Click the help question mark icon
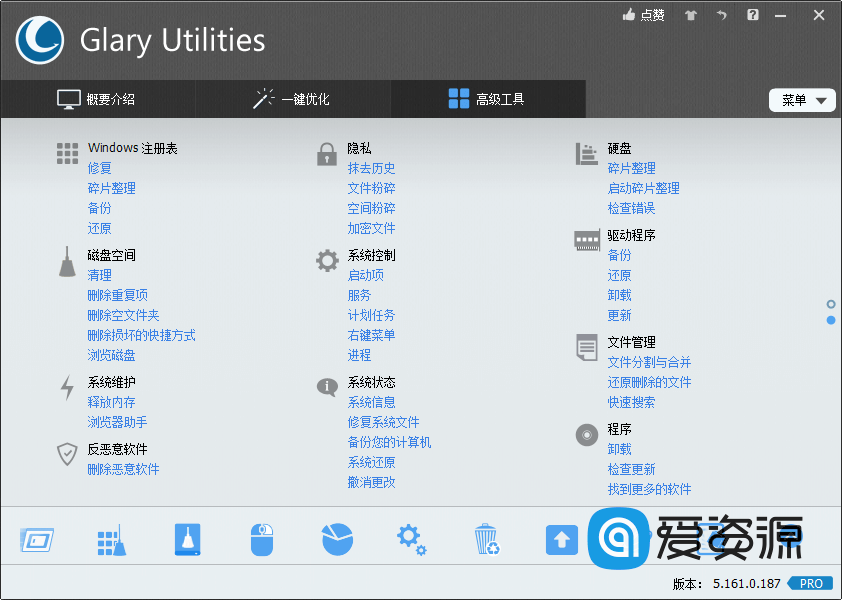Screen dimensions: 842x600 752,15
